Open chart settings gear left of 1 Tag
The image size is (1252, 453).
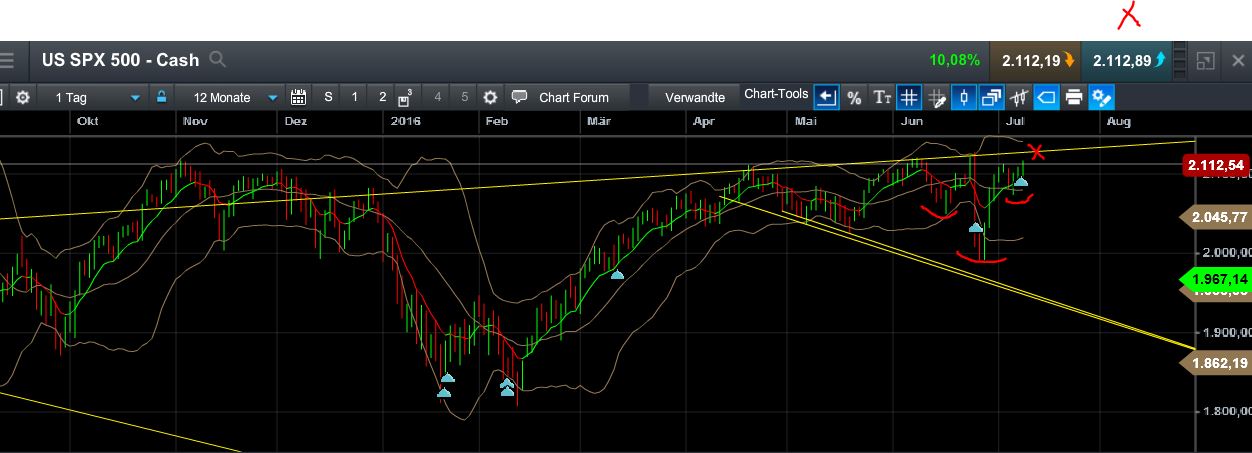pos(23,97)
